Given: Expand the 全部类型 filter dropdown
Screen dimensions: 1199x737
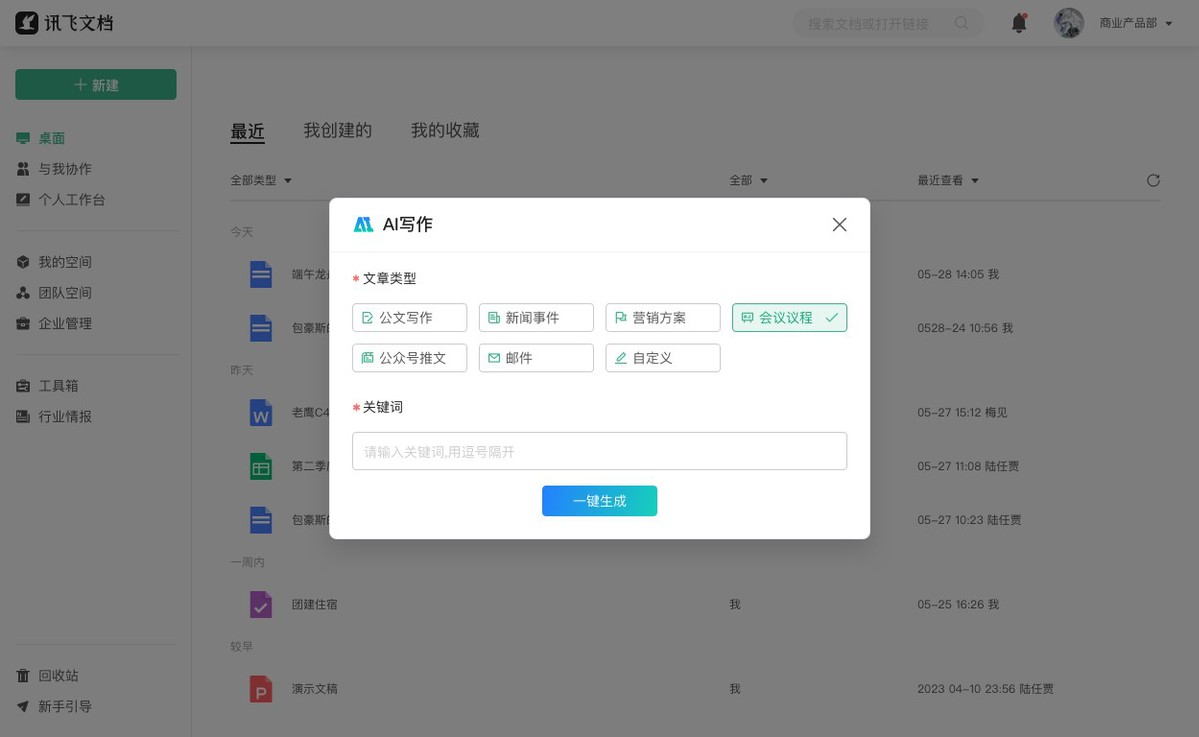Looking at the screenshot, I should (x=261, y=181).
